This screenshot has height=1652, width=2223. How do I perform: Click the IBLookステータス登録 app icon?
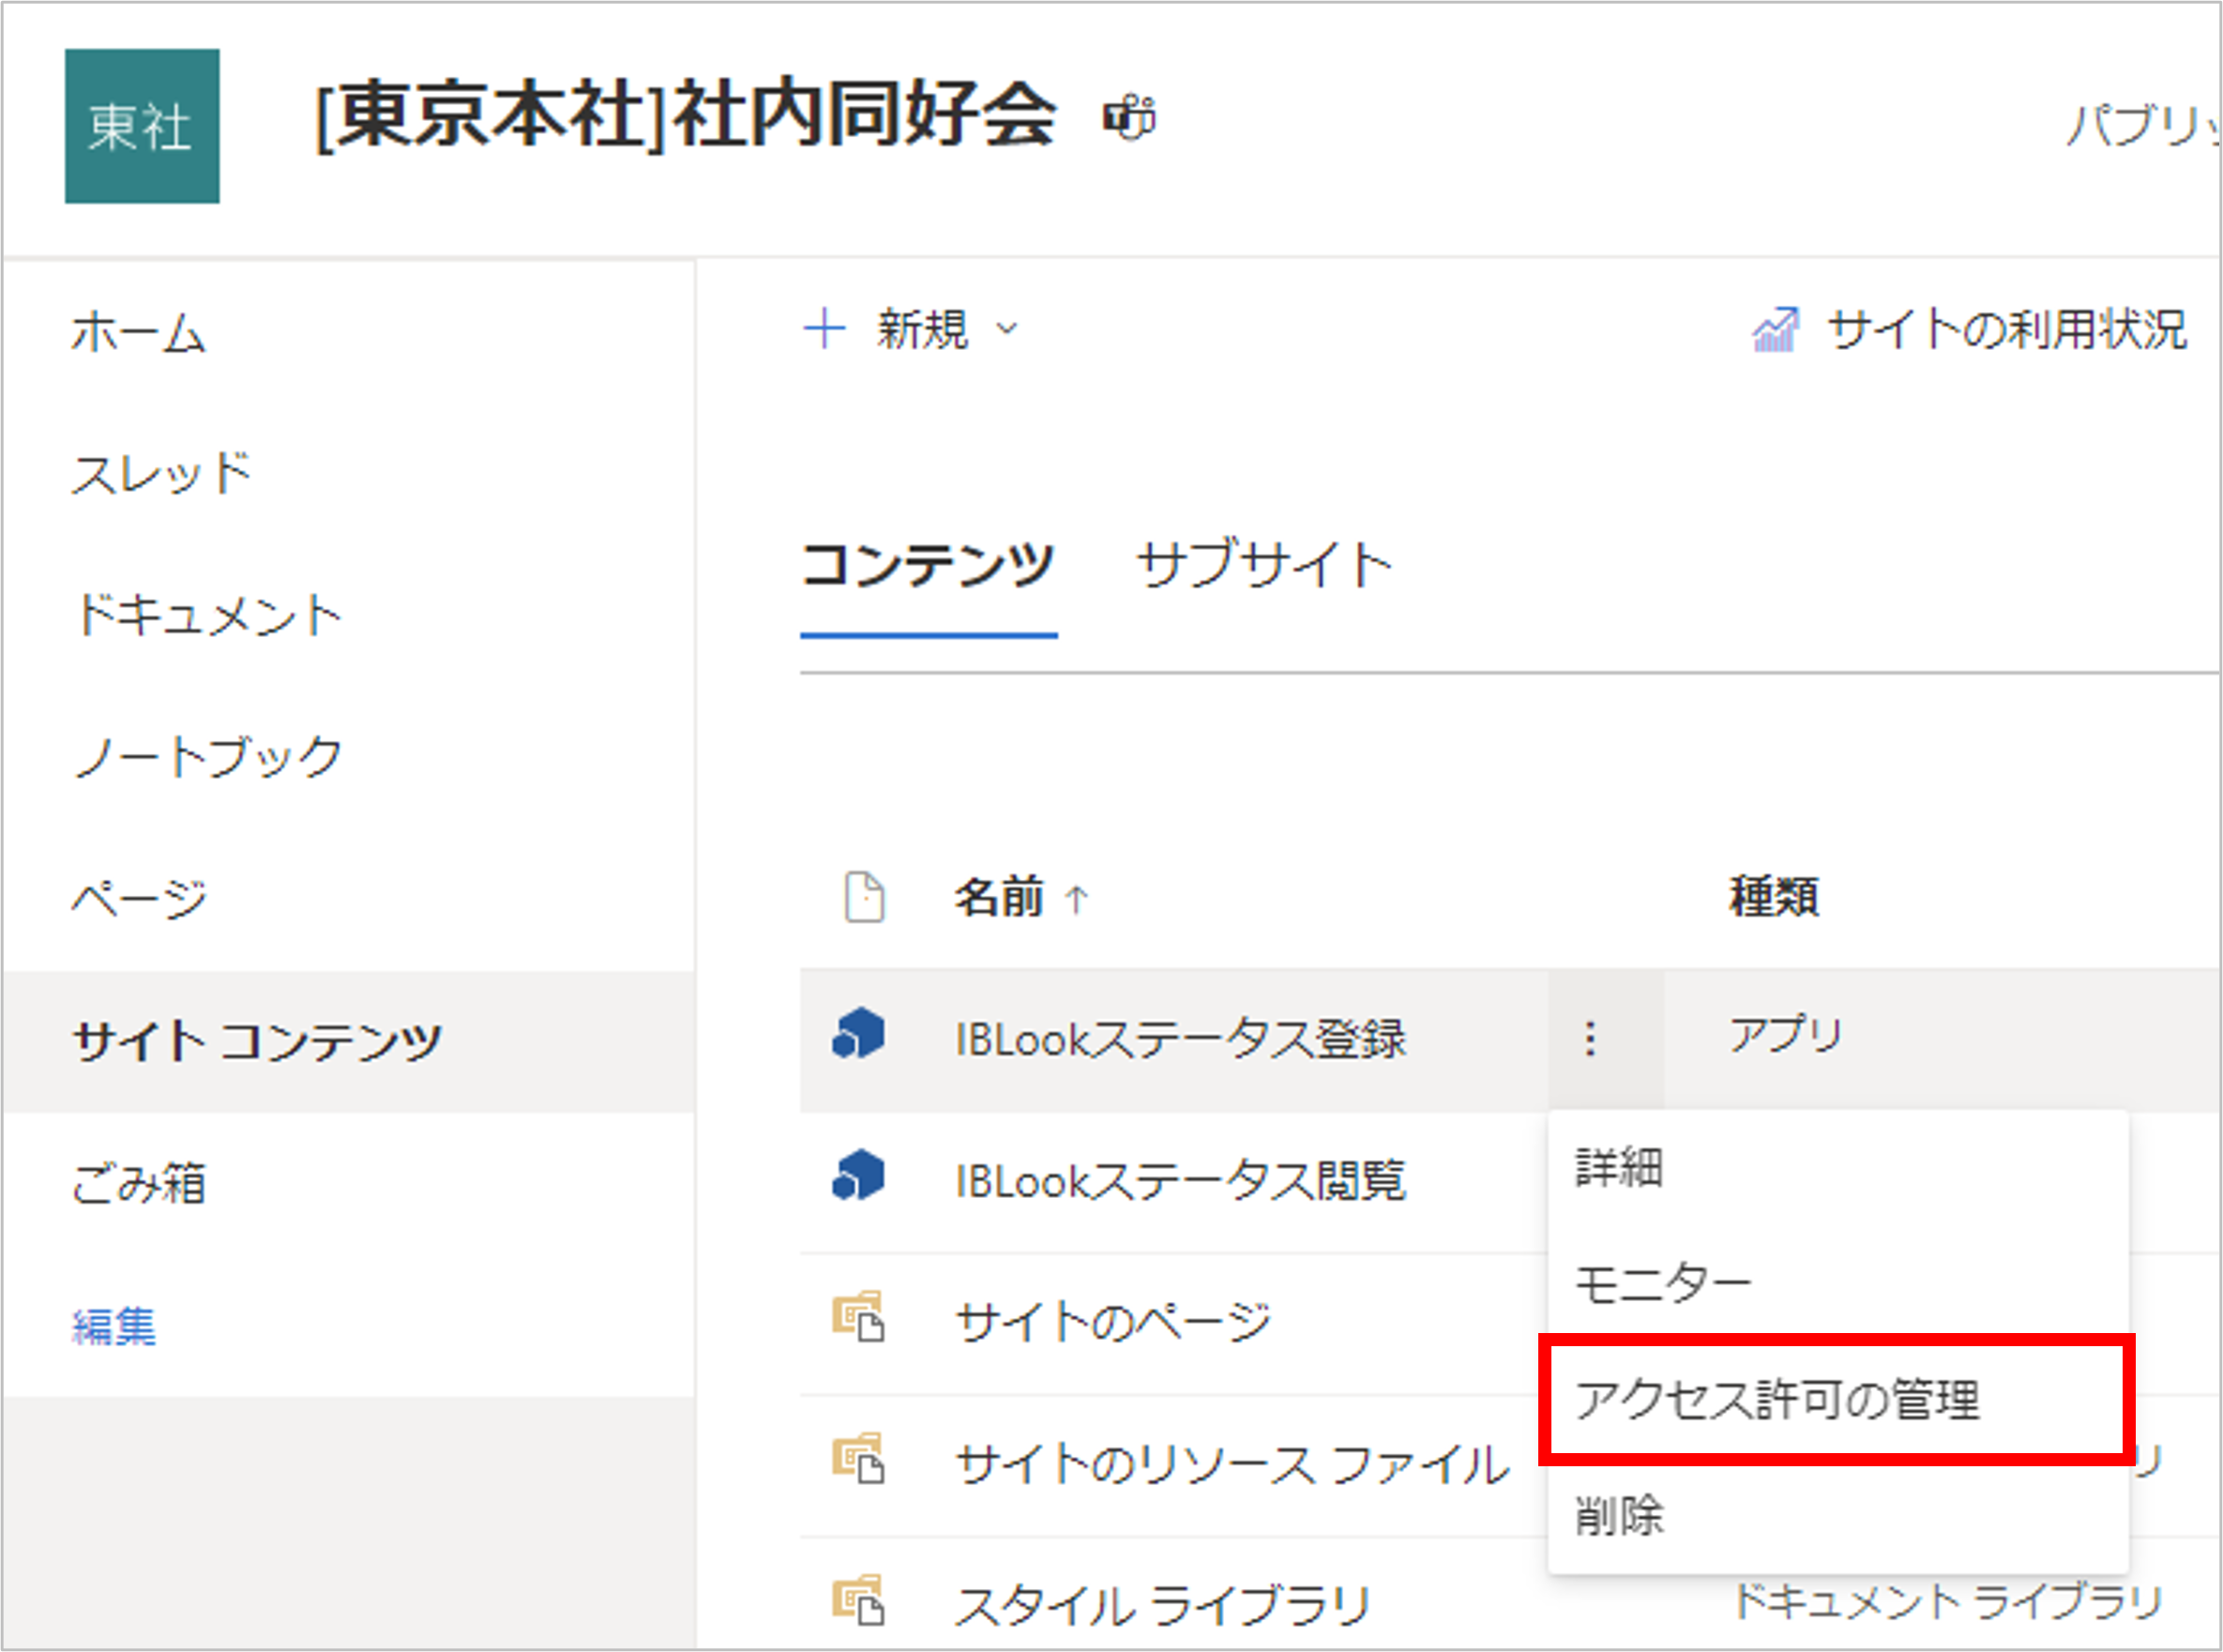pyautogui.click(x=858, y=1035)
